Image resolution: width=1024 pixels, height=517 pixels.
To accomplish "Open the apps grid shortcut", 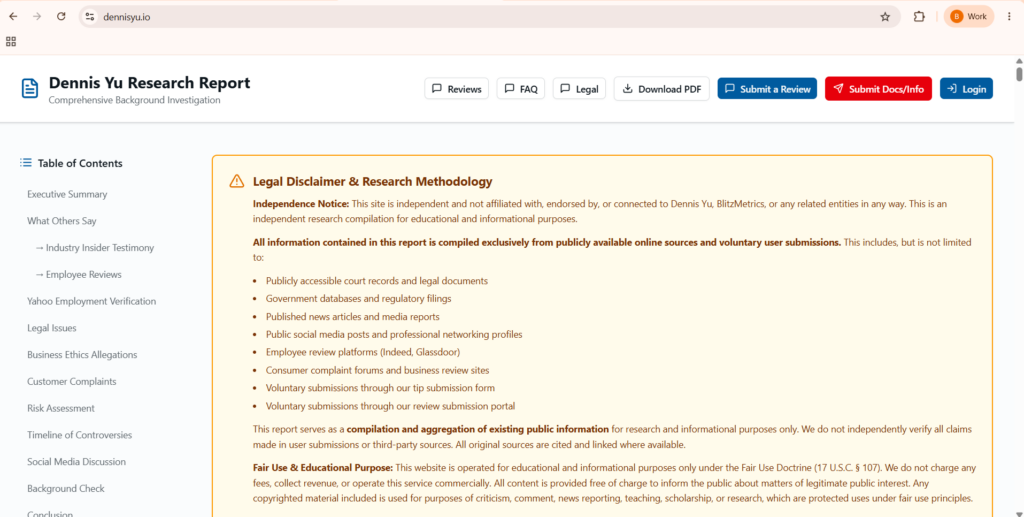I will (11, 42).
